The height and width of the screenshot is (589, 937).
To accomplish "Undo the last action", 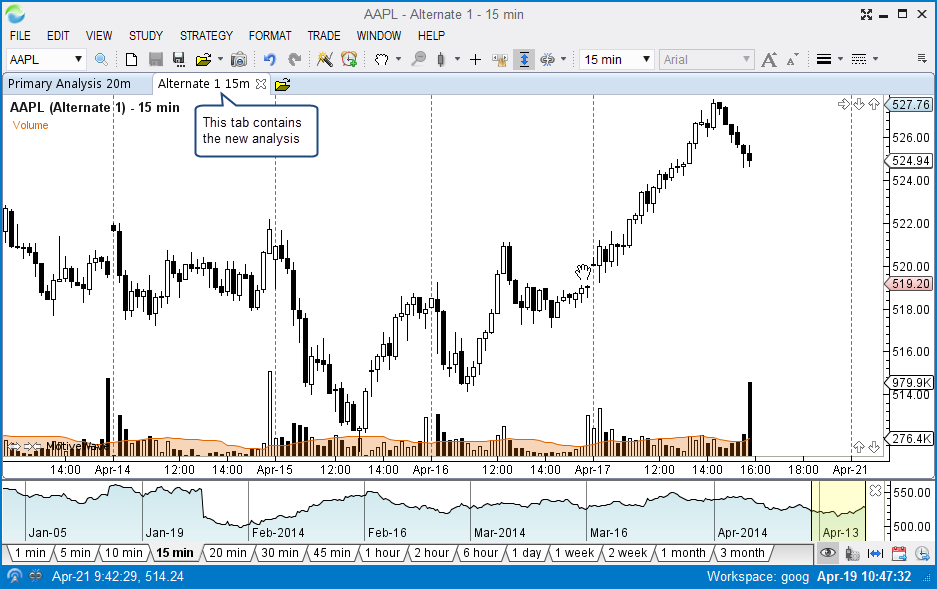I will tap(270, 59).
